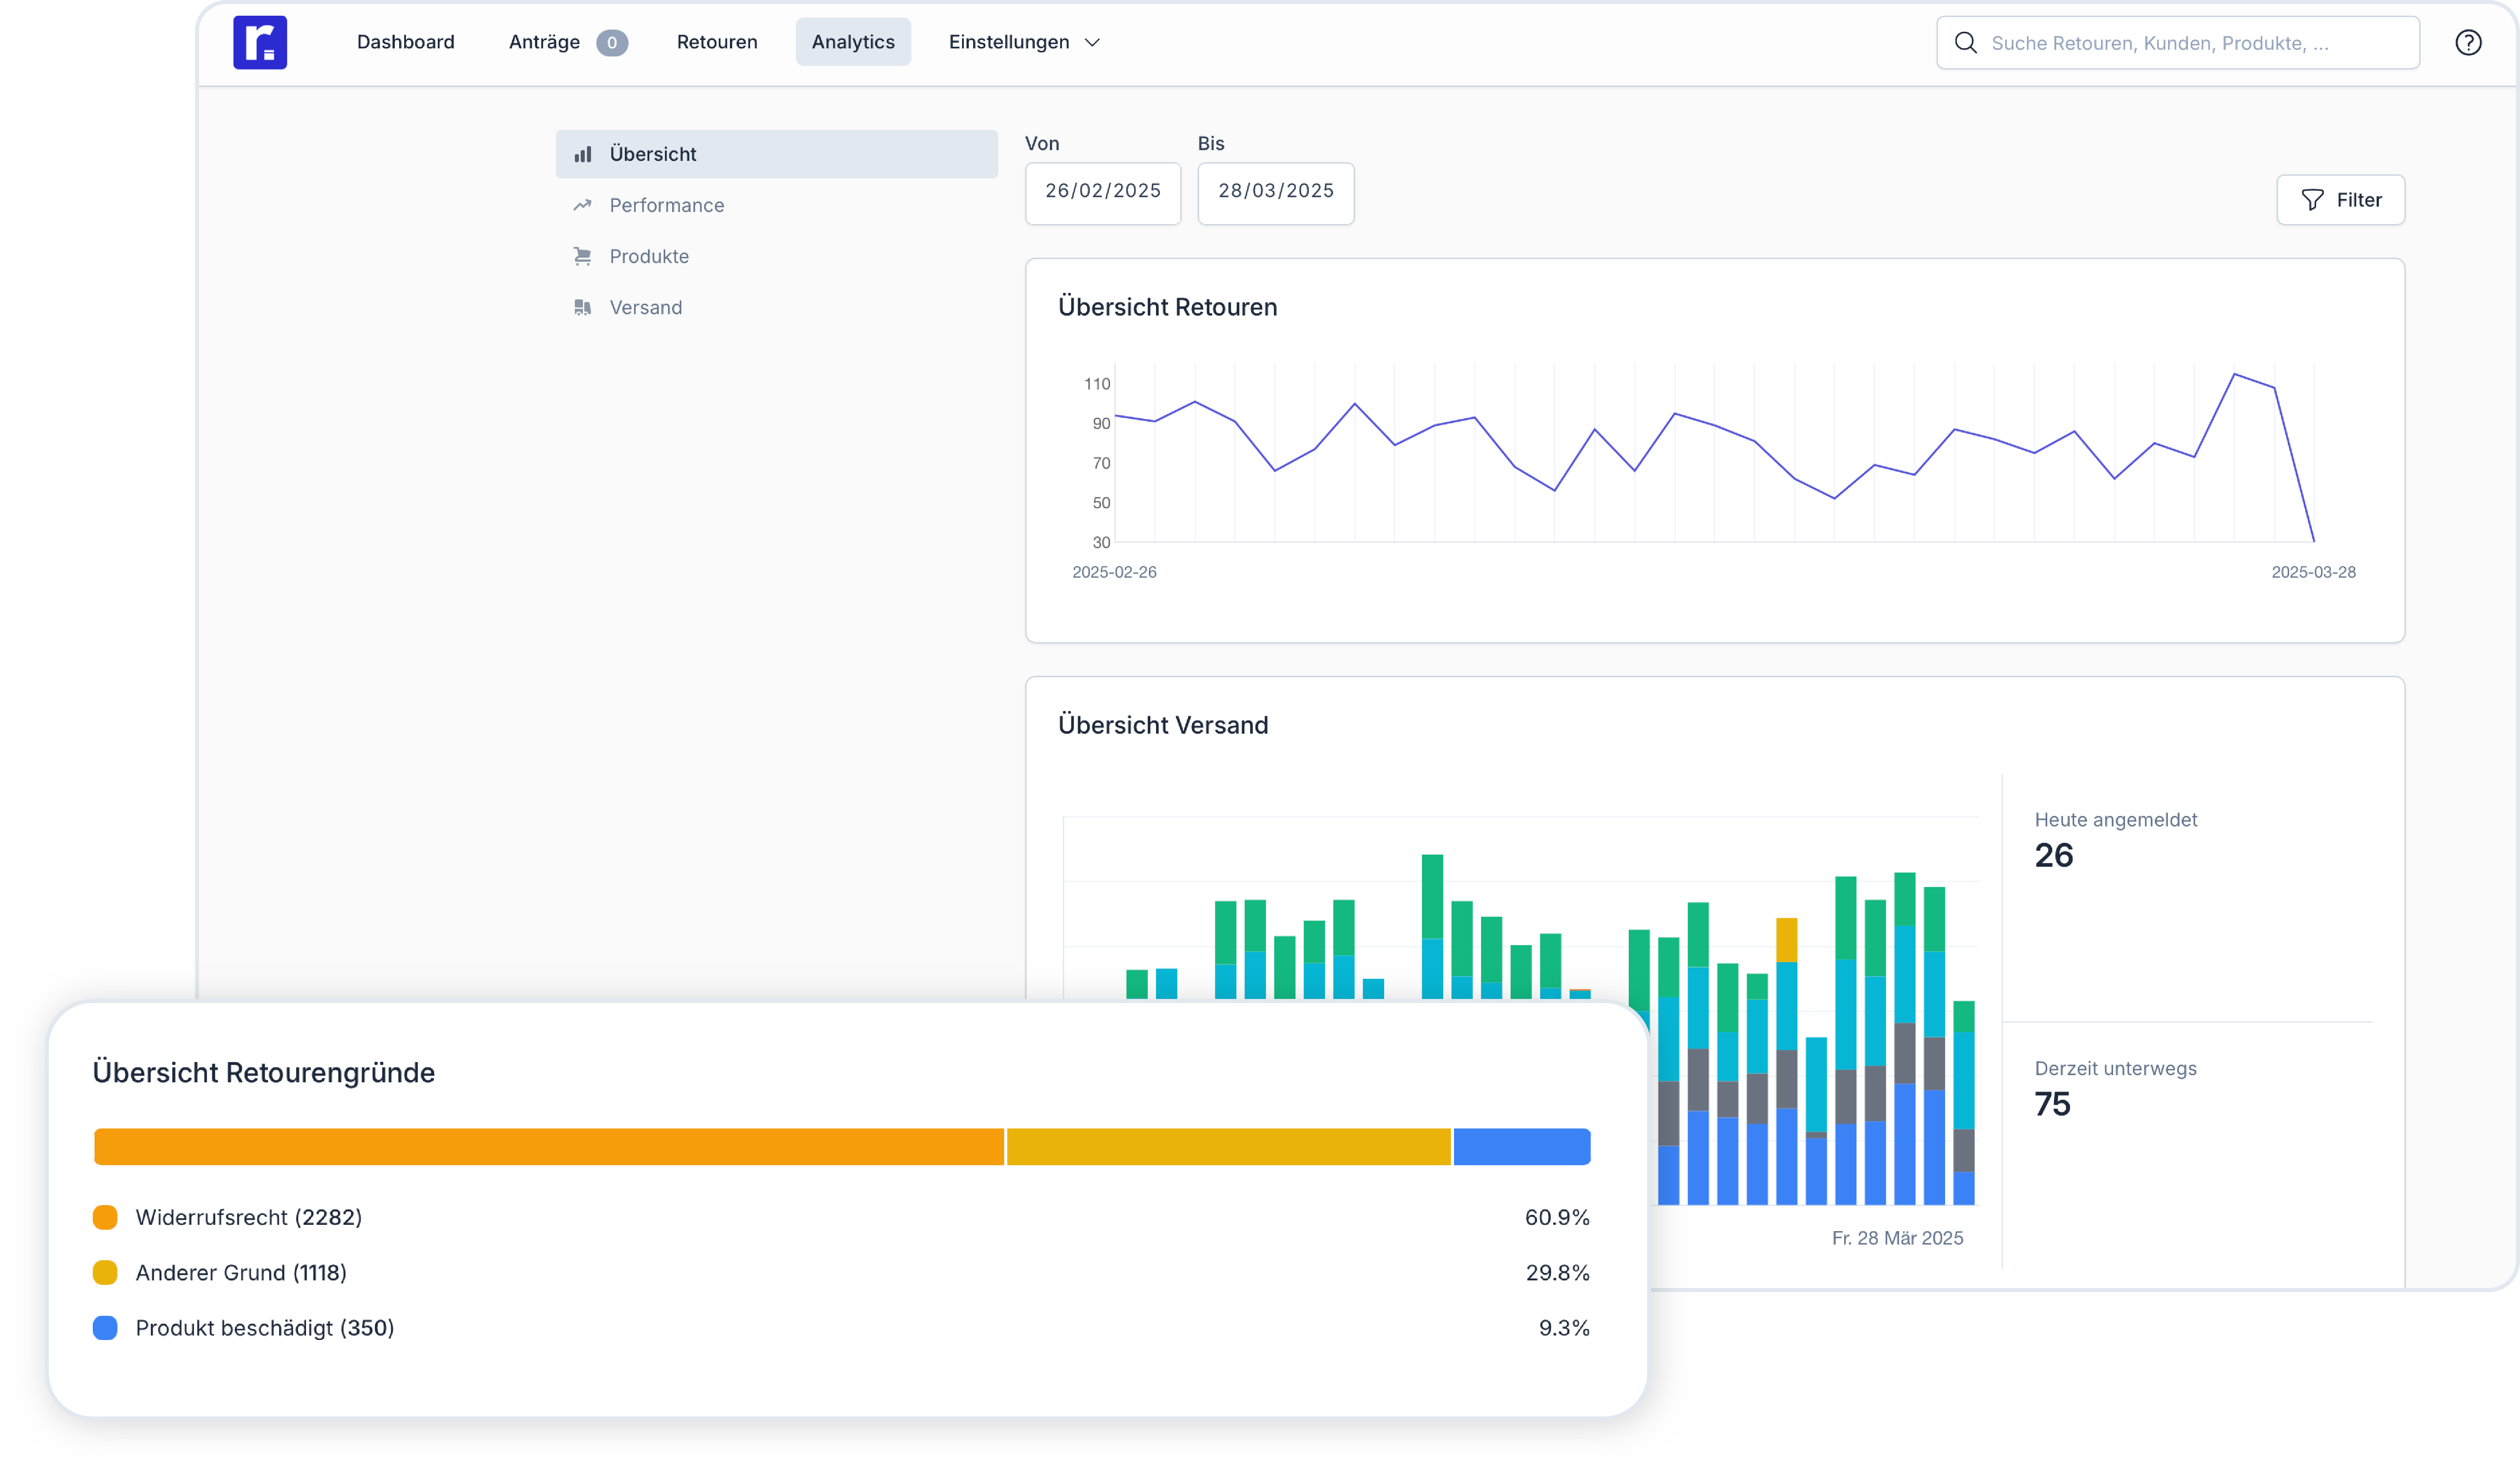Click the Übersicht bar chart icon
Viewport: 2520px width, 1474px height.
[583, 154]
